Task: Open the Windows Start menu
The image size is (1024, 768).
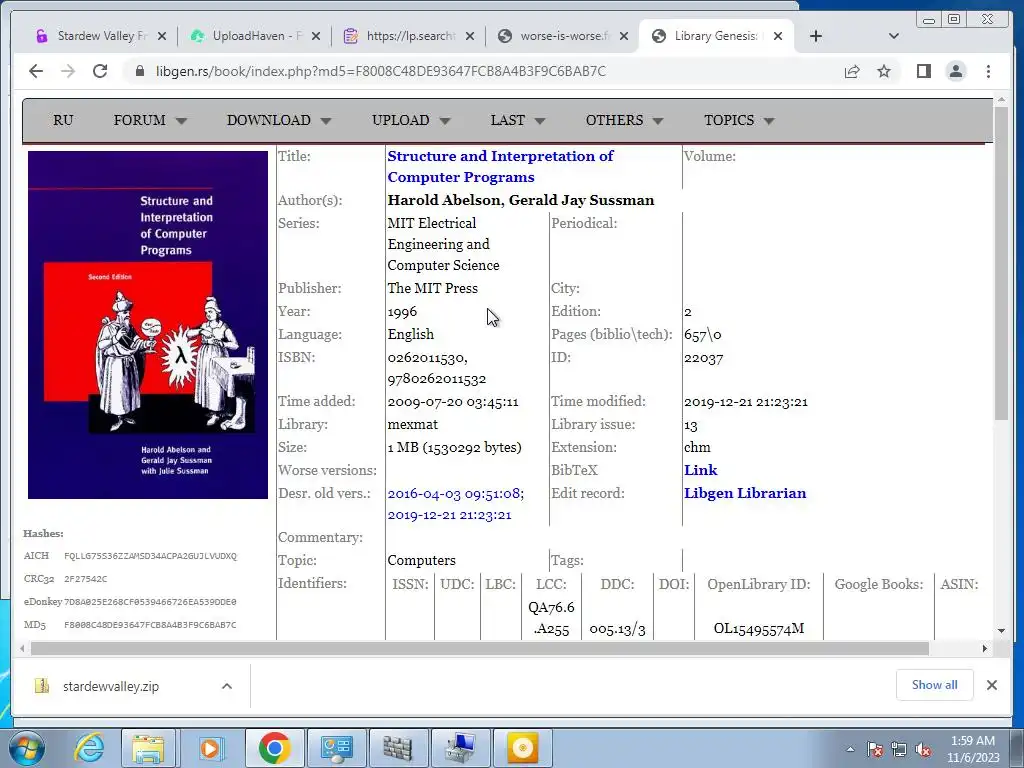Action: (26, 748)
